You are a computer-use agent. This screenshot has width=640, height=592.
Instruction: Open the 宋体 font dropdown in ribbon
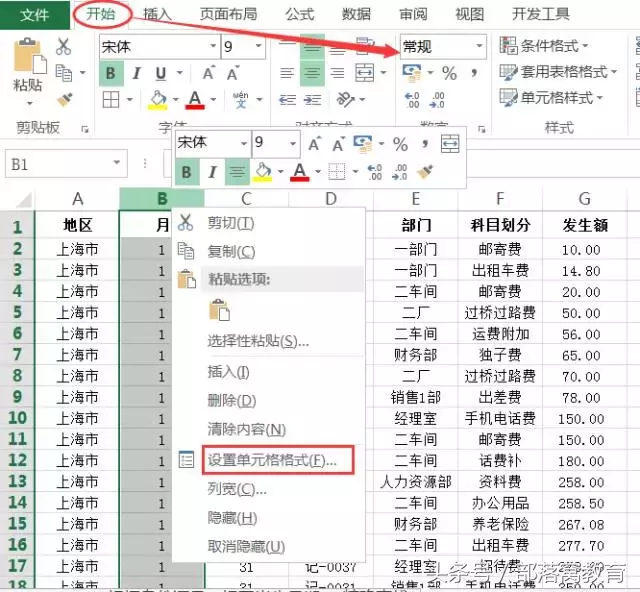(x=213, y=46)
